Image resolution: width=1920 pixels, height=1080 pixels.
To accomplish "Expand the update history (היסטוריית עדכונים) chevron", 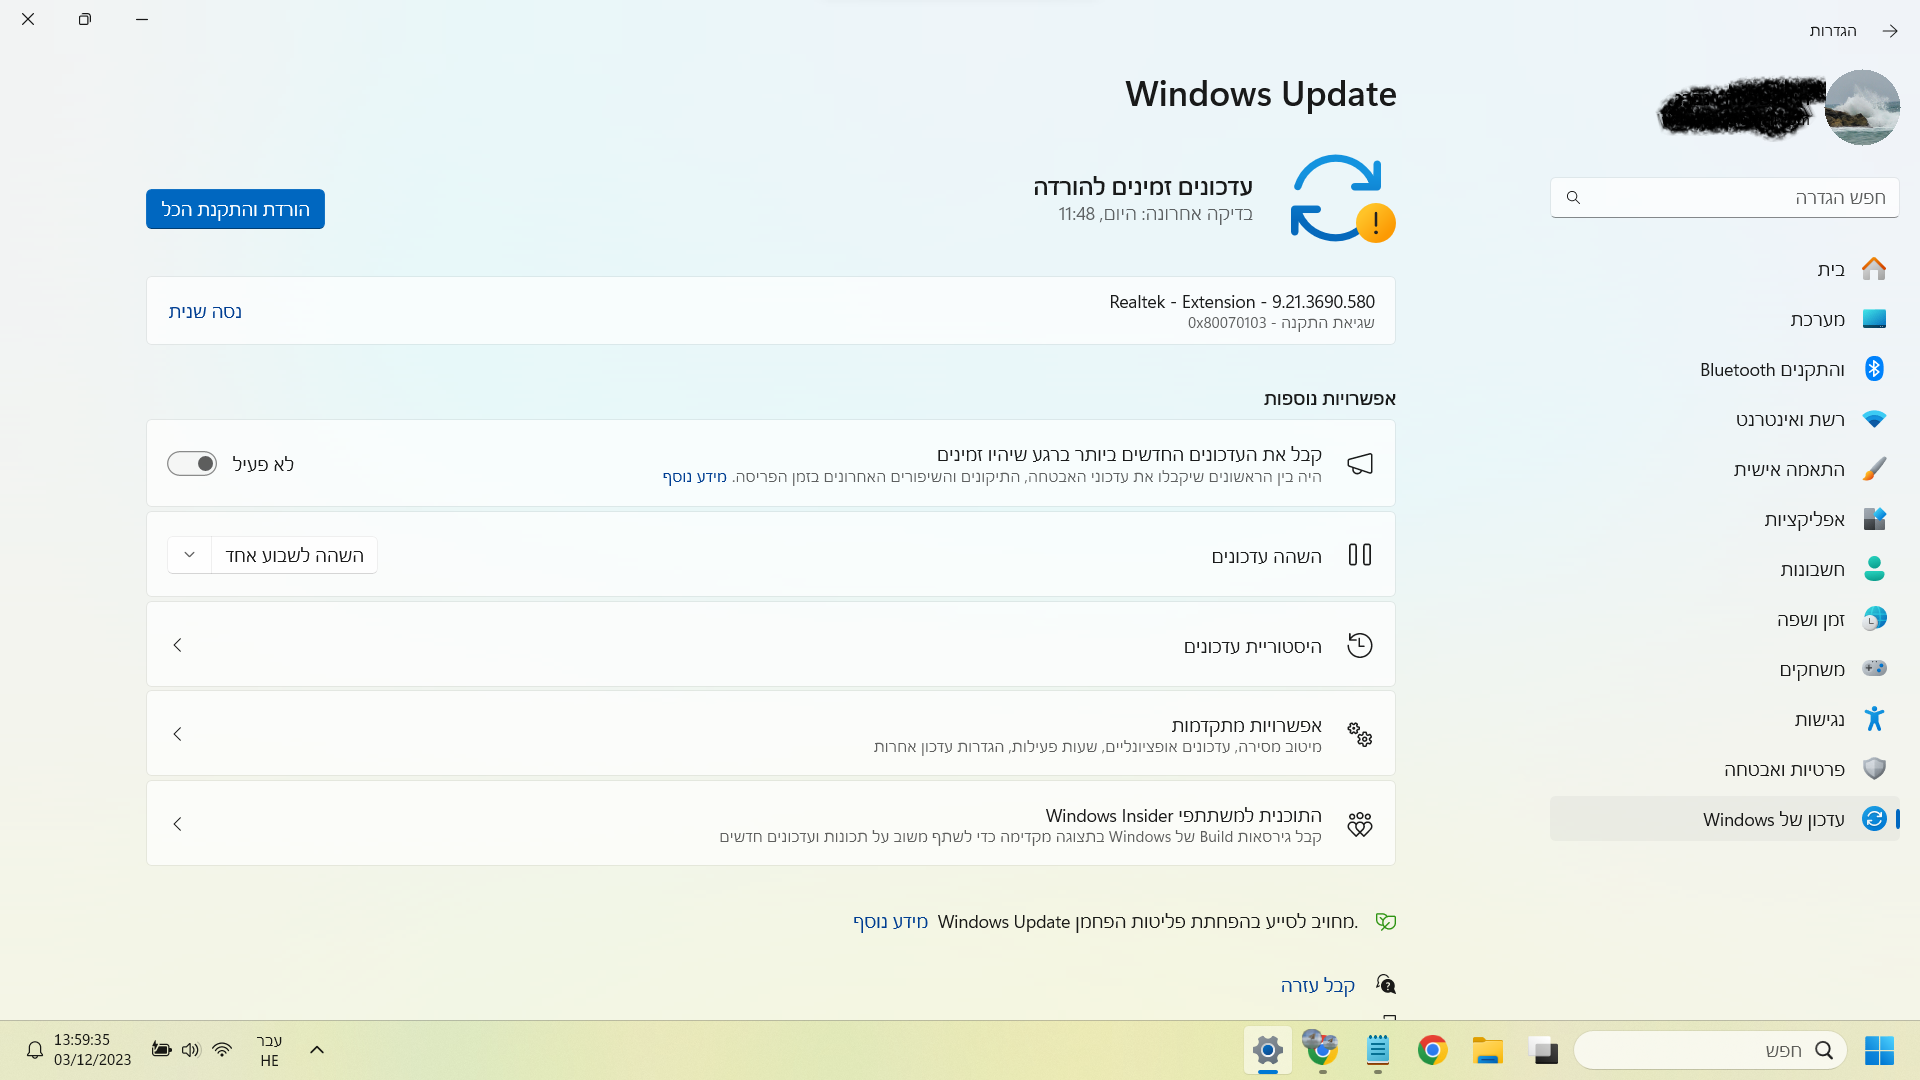I will tap(177, 645).
